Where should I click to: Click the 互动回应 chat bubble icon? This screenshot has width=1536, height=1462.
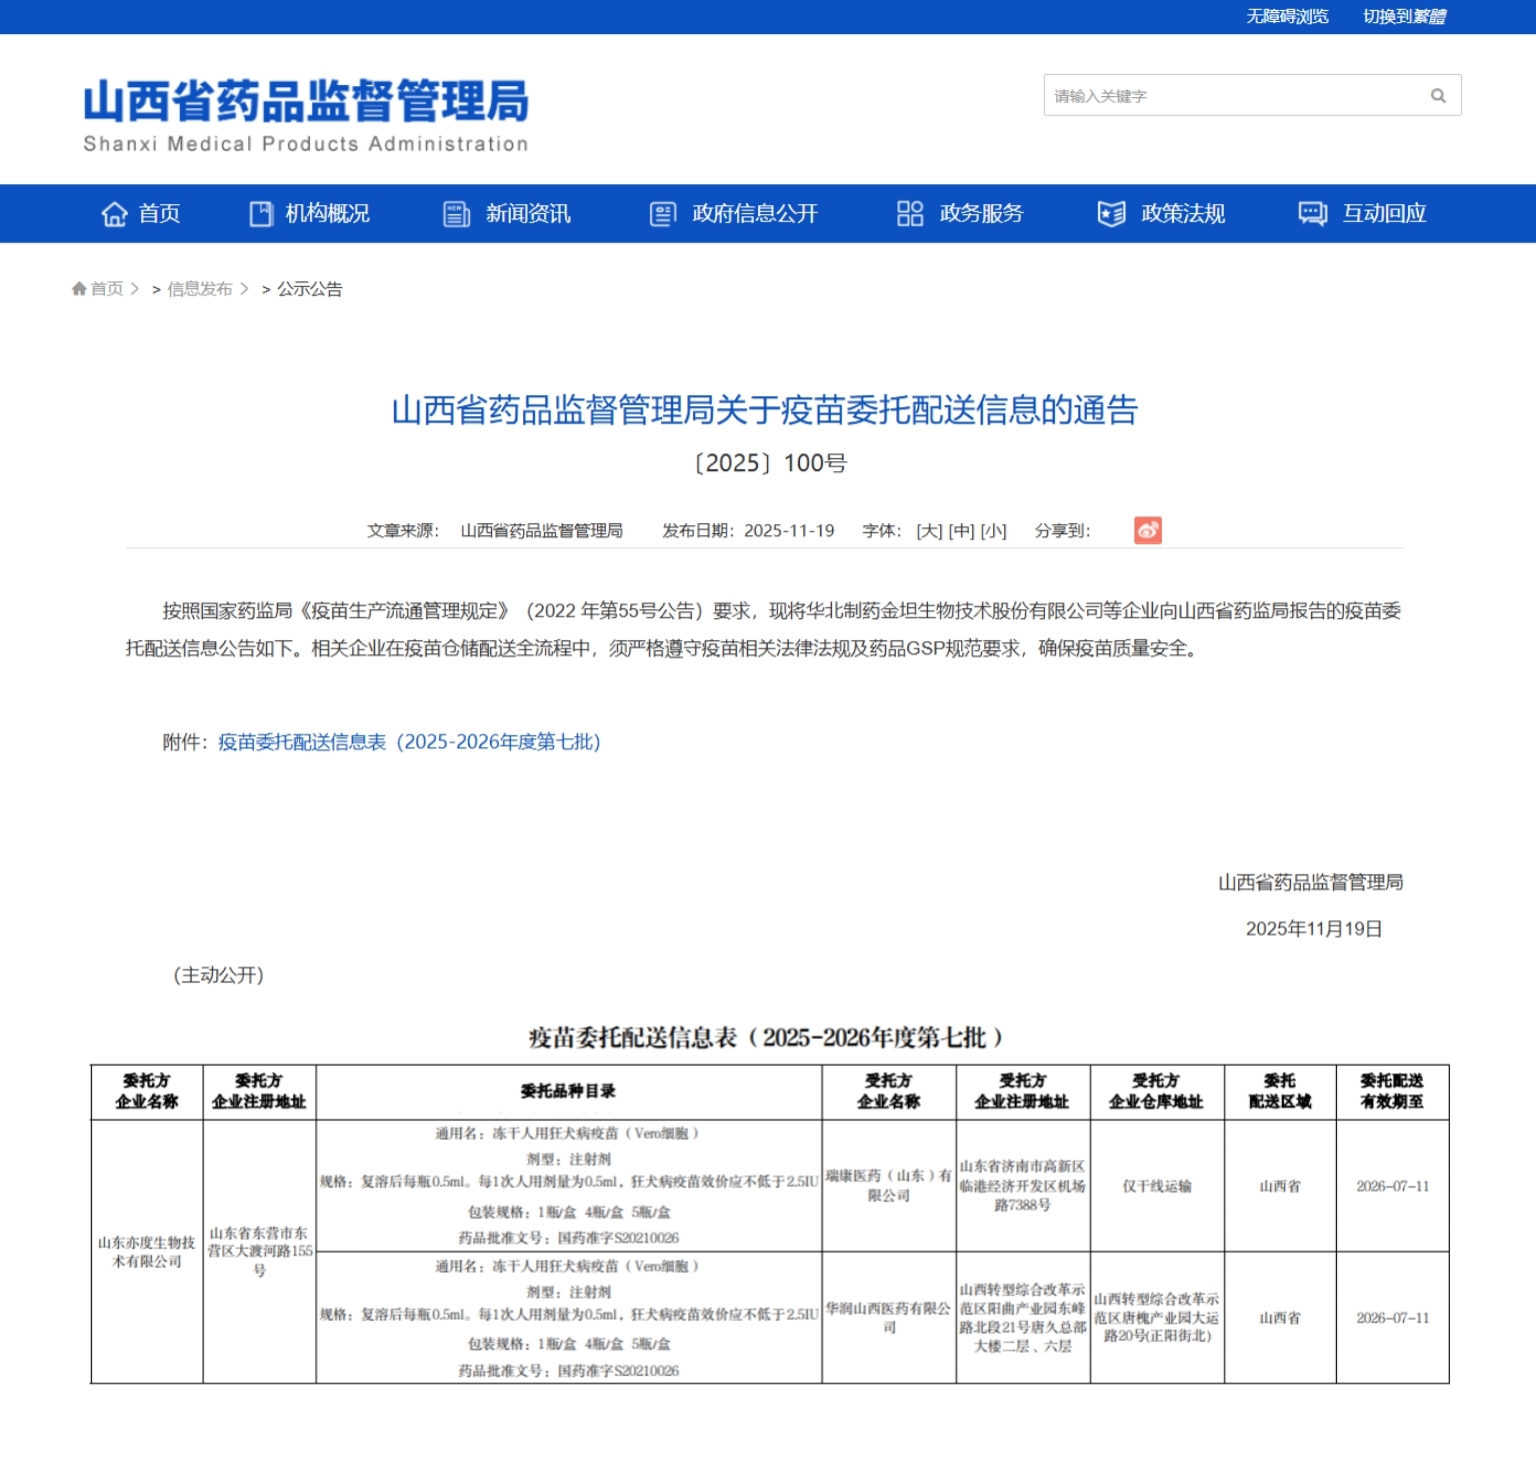click(x=1312, y=214)
